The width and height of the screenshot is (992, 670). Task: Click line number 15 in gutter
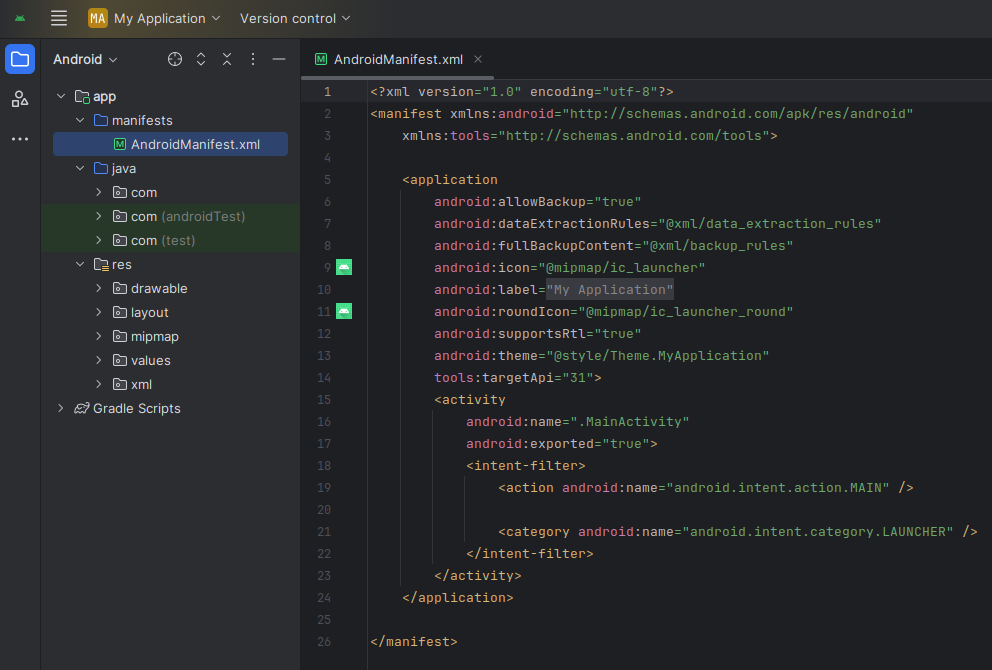pyautogui.click(x=324, y=400)
